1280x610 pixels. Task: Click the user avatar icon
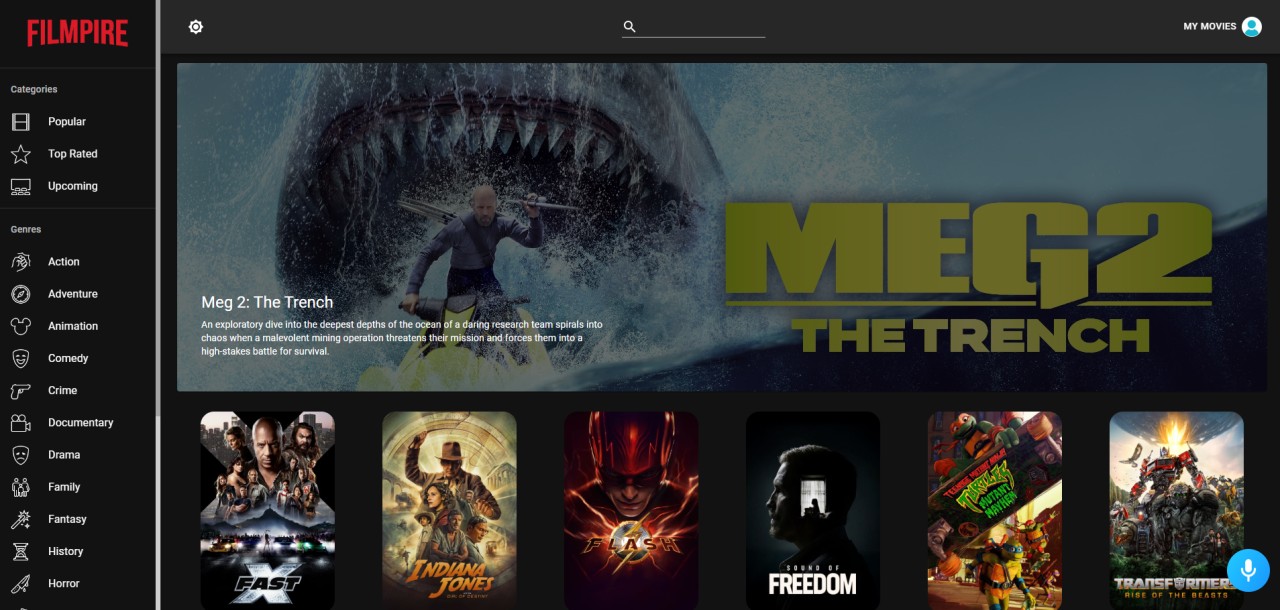tap(1252, 27)
